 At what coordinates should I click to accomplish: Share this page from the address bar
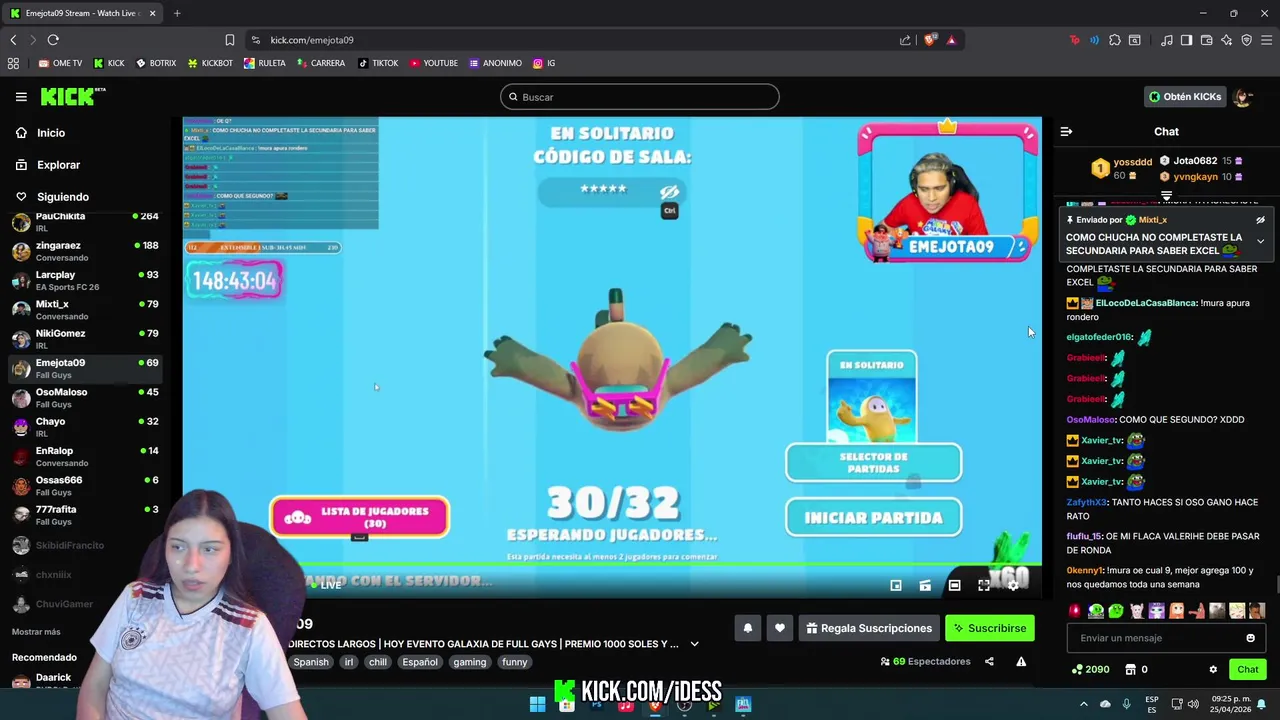click(x=905, y=40)
